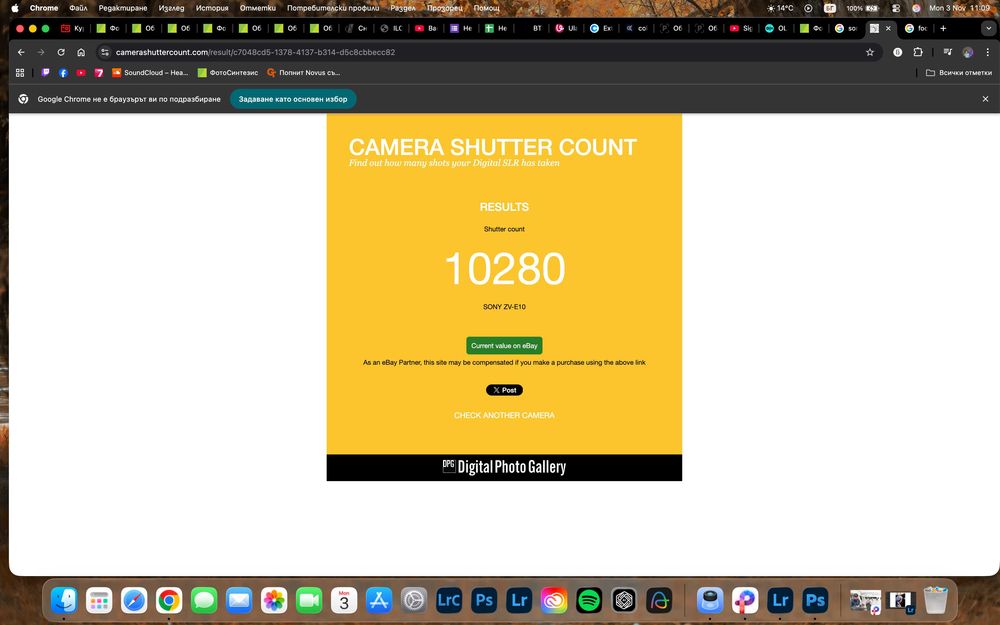Open the SoundCloud bookmark
The width and height of the screenshot is (1000, 625).
point(150,73)
